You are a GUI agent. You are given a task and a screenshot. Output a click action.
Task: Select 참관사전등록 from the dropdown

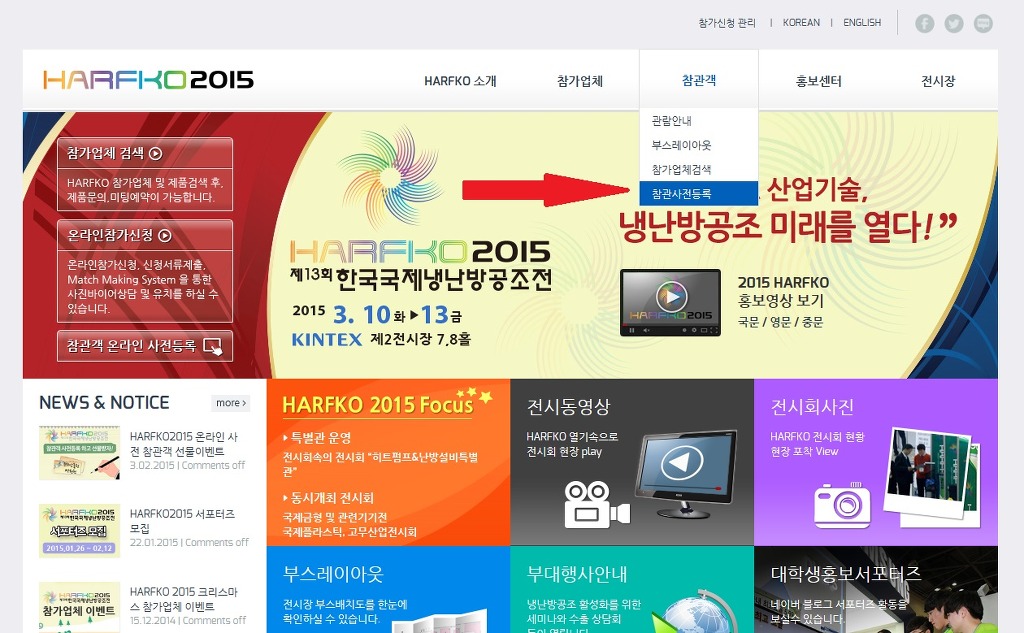(x=699, y=193)
